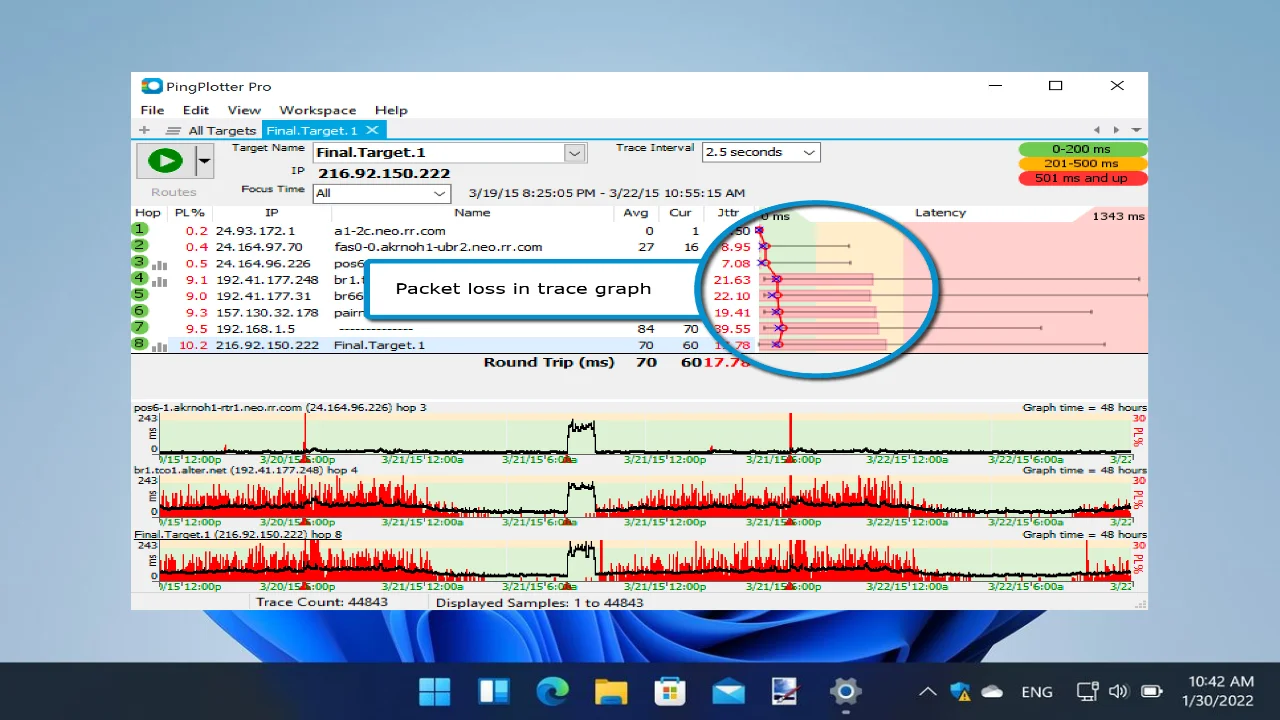Screen dimensions: 1280x720
Task: Select the hop 3 green circle
Action: (140, 263)
